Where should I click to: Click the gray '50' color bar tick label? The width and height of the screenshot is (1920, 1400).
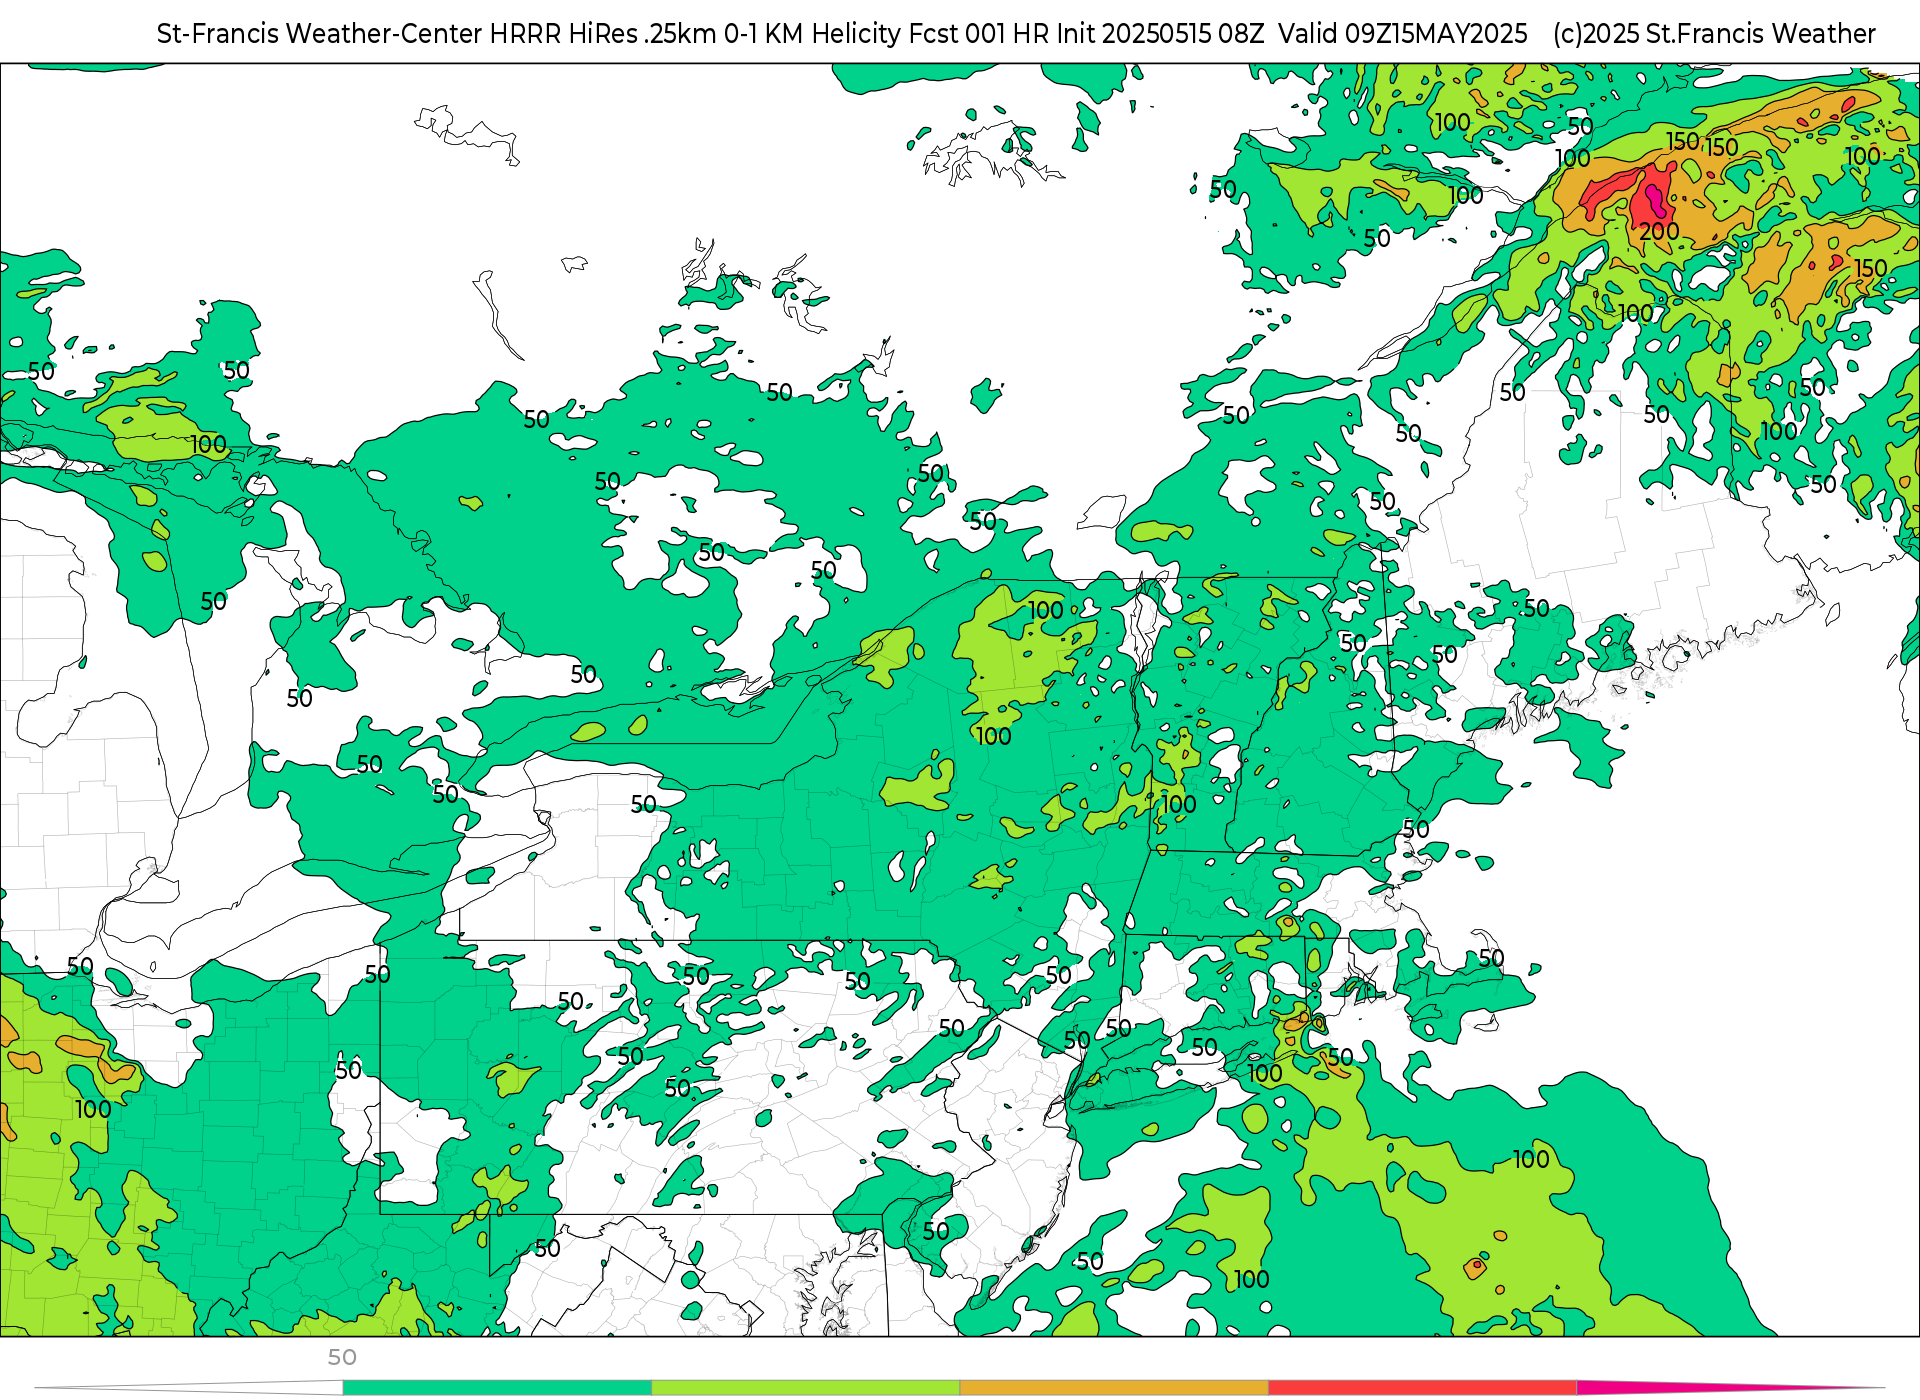pos(342,1357)
